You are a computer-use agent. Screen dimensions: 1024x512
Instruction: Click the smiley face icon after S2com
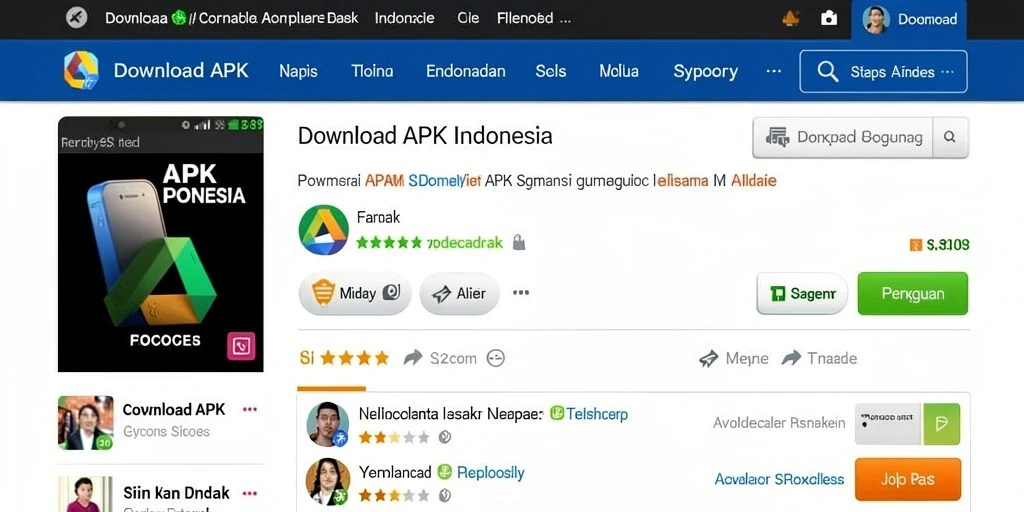pyautogui.click(x=496, y=358)
